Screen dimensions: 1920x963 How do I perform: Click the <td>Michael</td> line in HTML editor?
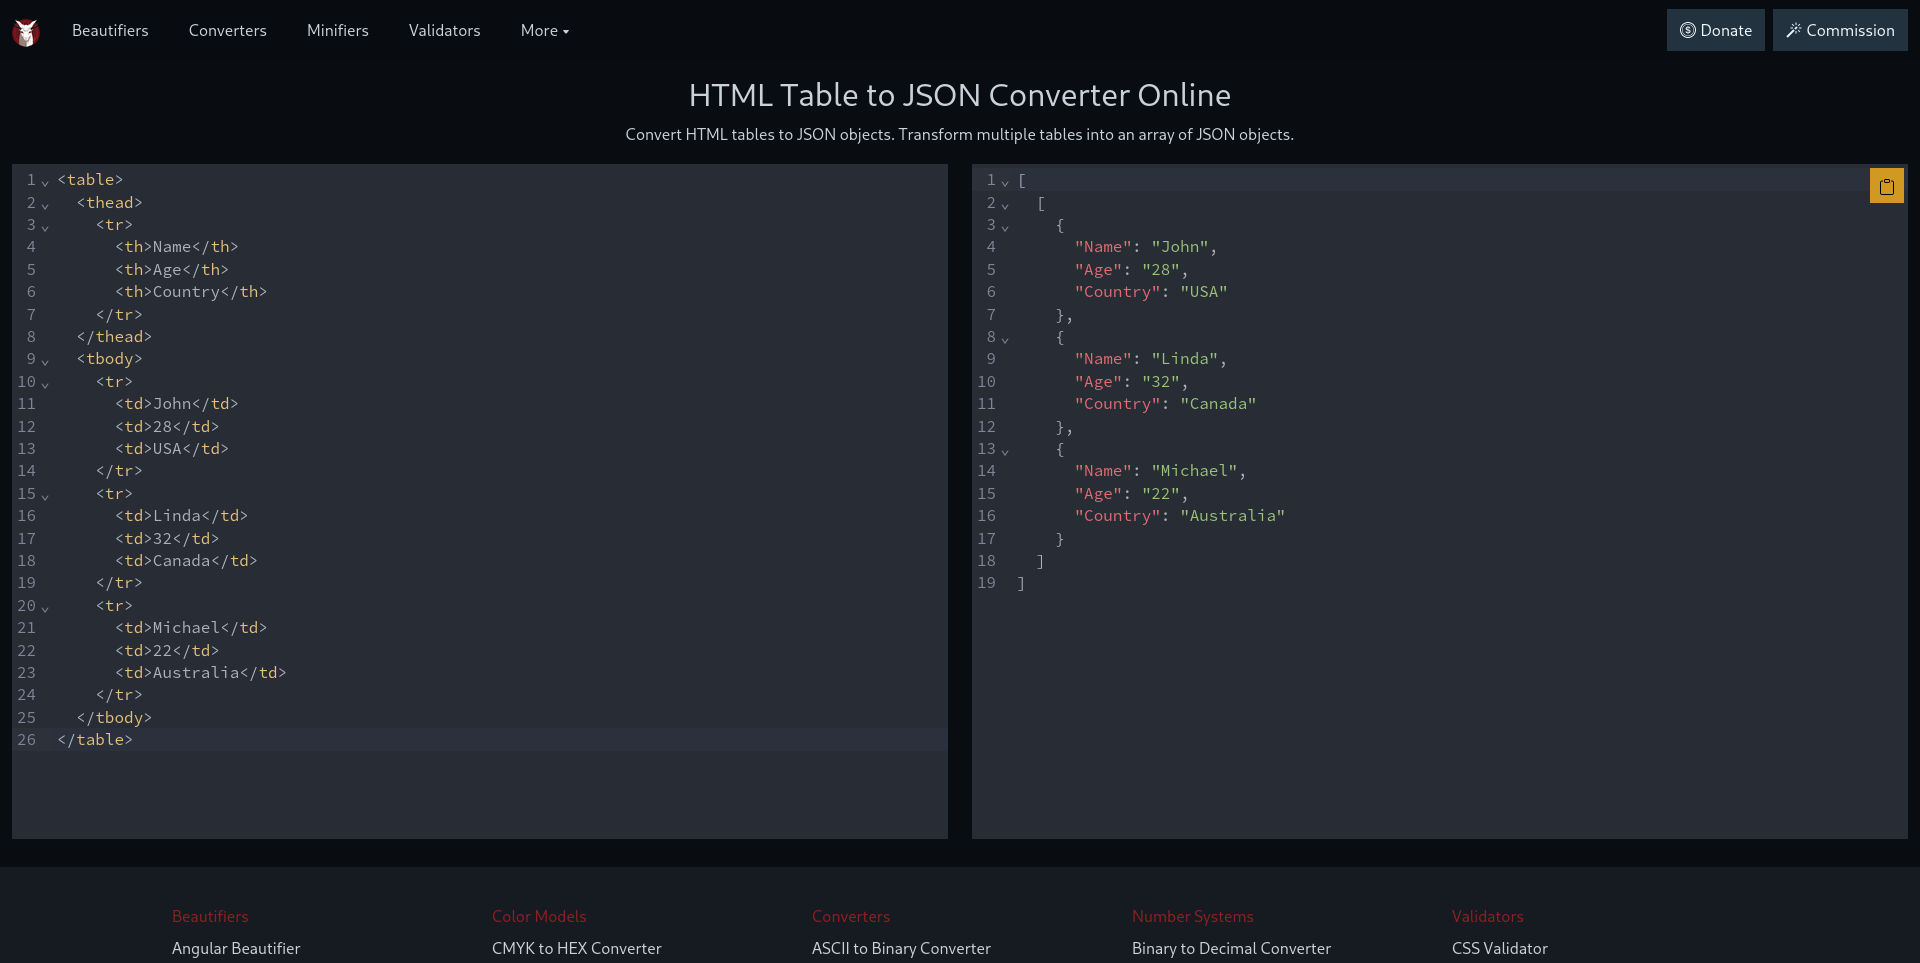(191, 628)
